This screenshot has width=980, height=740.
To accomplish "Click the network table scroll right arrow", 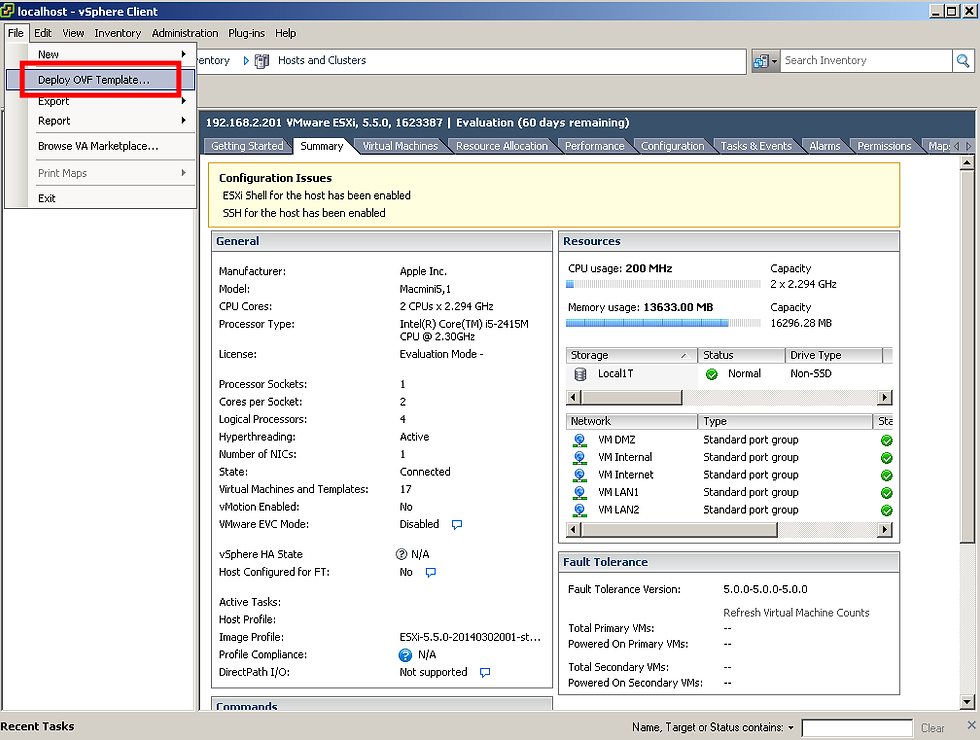I will 884,530.
